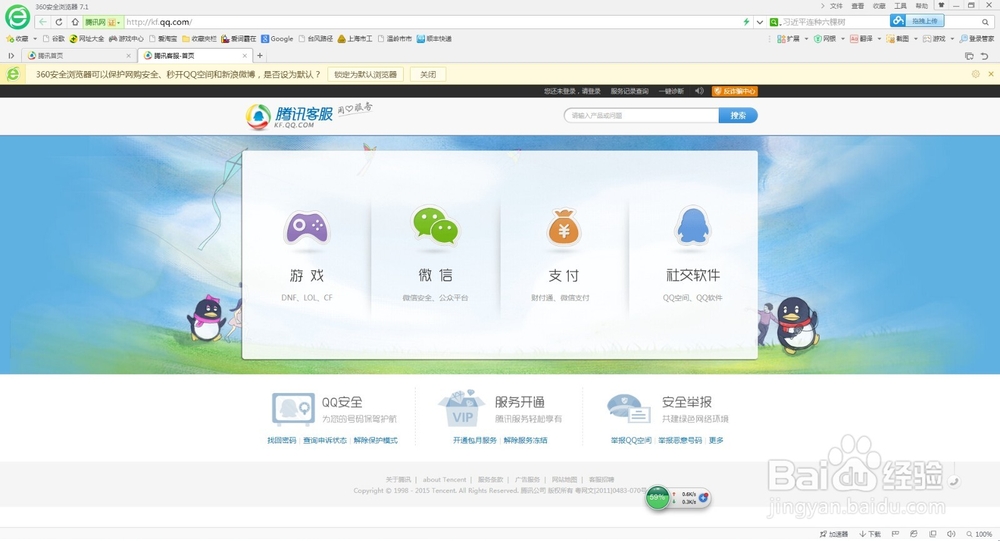Screen dimensions: 1000x541
Task: Switch to the 腾讯首页 tab
Action: pos(77,56)
